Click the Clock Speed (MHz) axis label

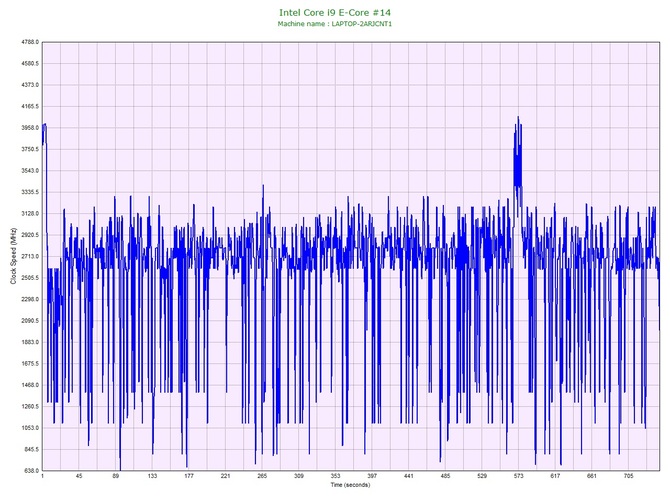(x=13, y=256)
